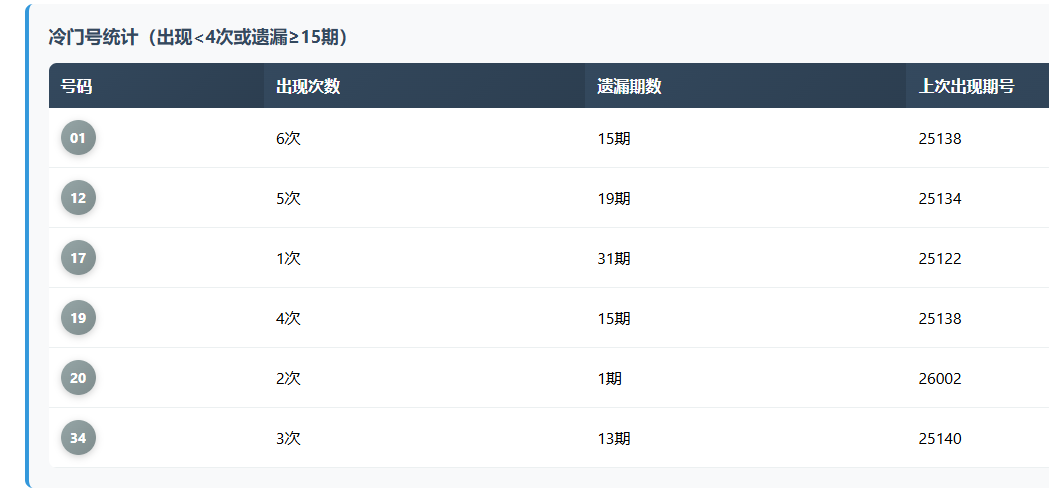Click the 号码 column header
The image size is (1049, 491).
click(77, 86)
